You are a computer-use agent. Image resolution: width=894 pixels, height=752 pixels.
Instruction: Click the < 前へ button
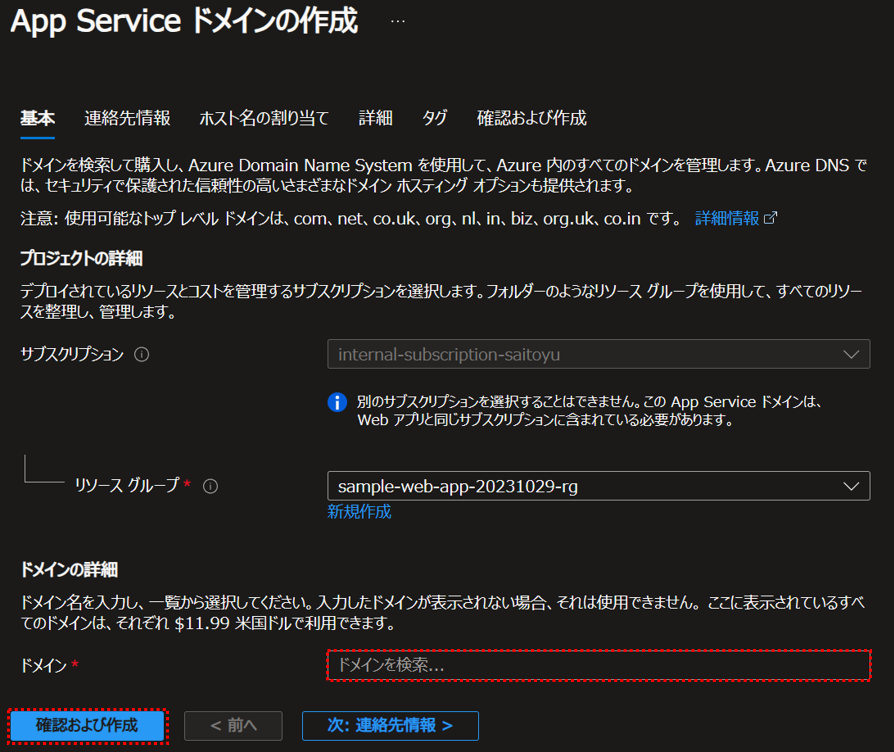coord(233,726)
